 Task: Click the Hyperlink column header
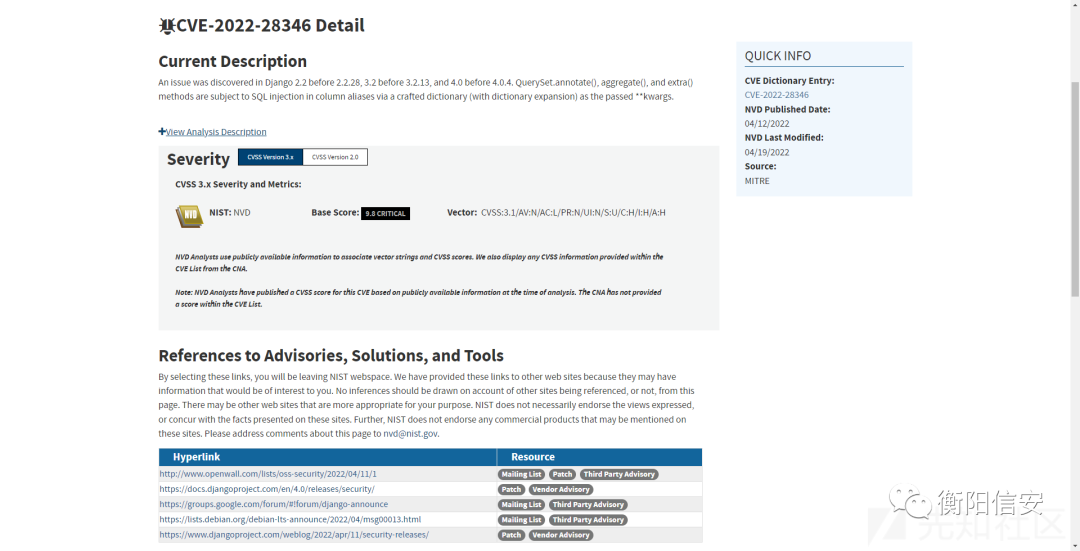[327, 457]
